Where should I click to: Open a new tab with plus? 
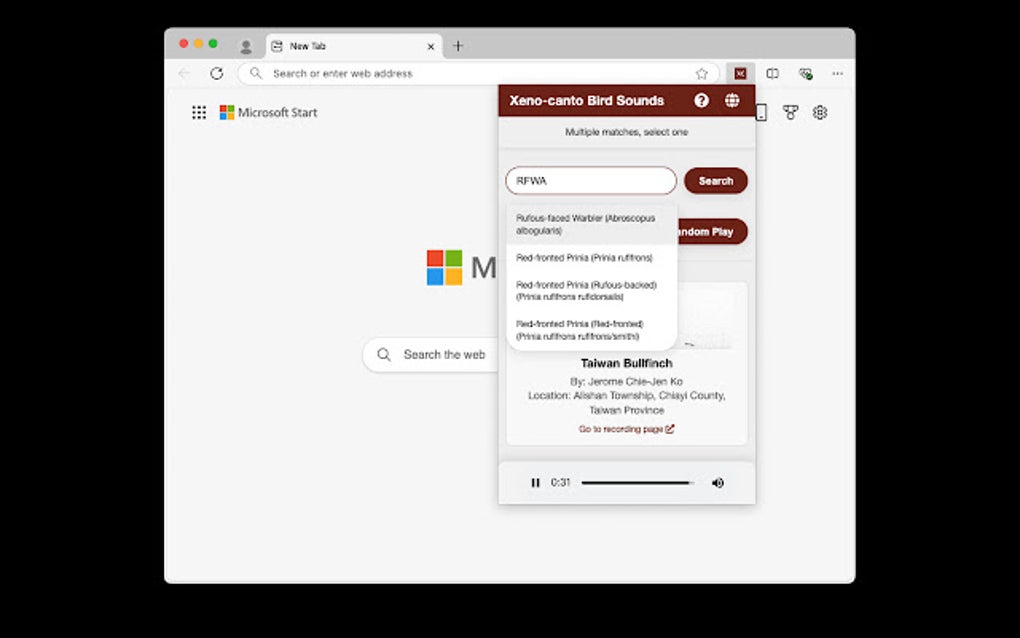[x=458, y=46]
